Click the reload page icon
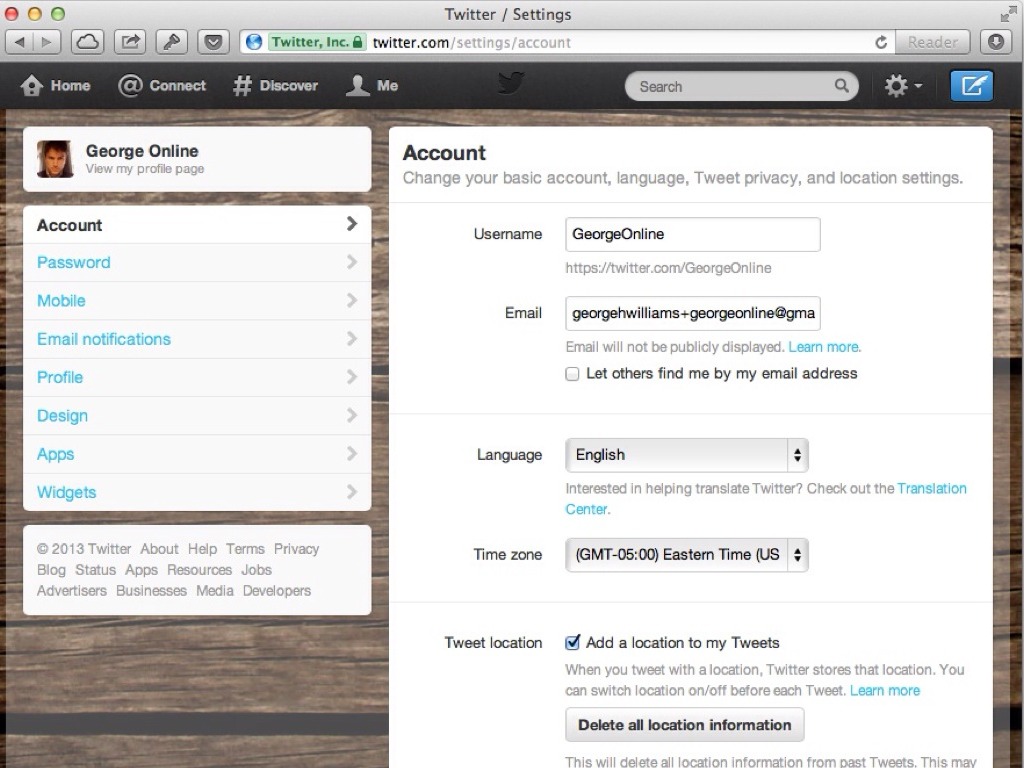The width and height of the screenshot is (1024, 768). [x=880, y=42]
